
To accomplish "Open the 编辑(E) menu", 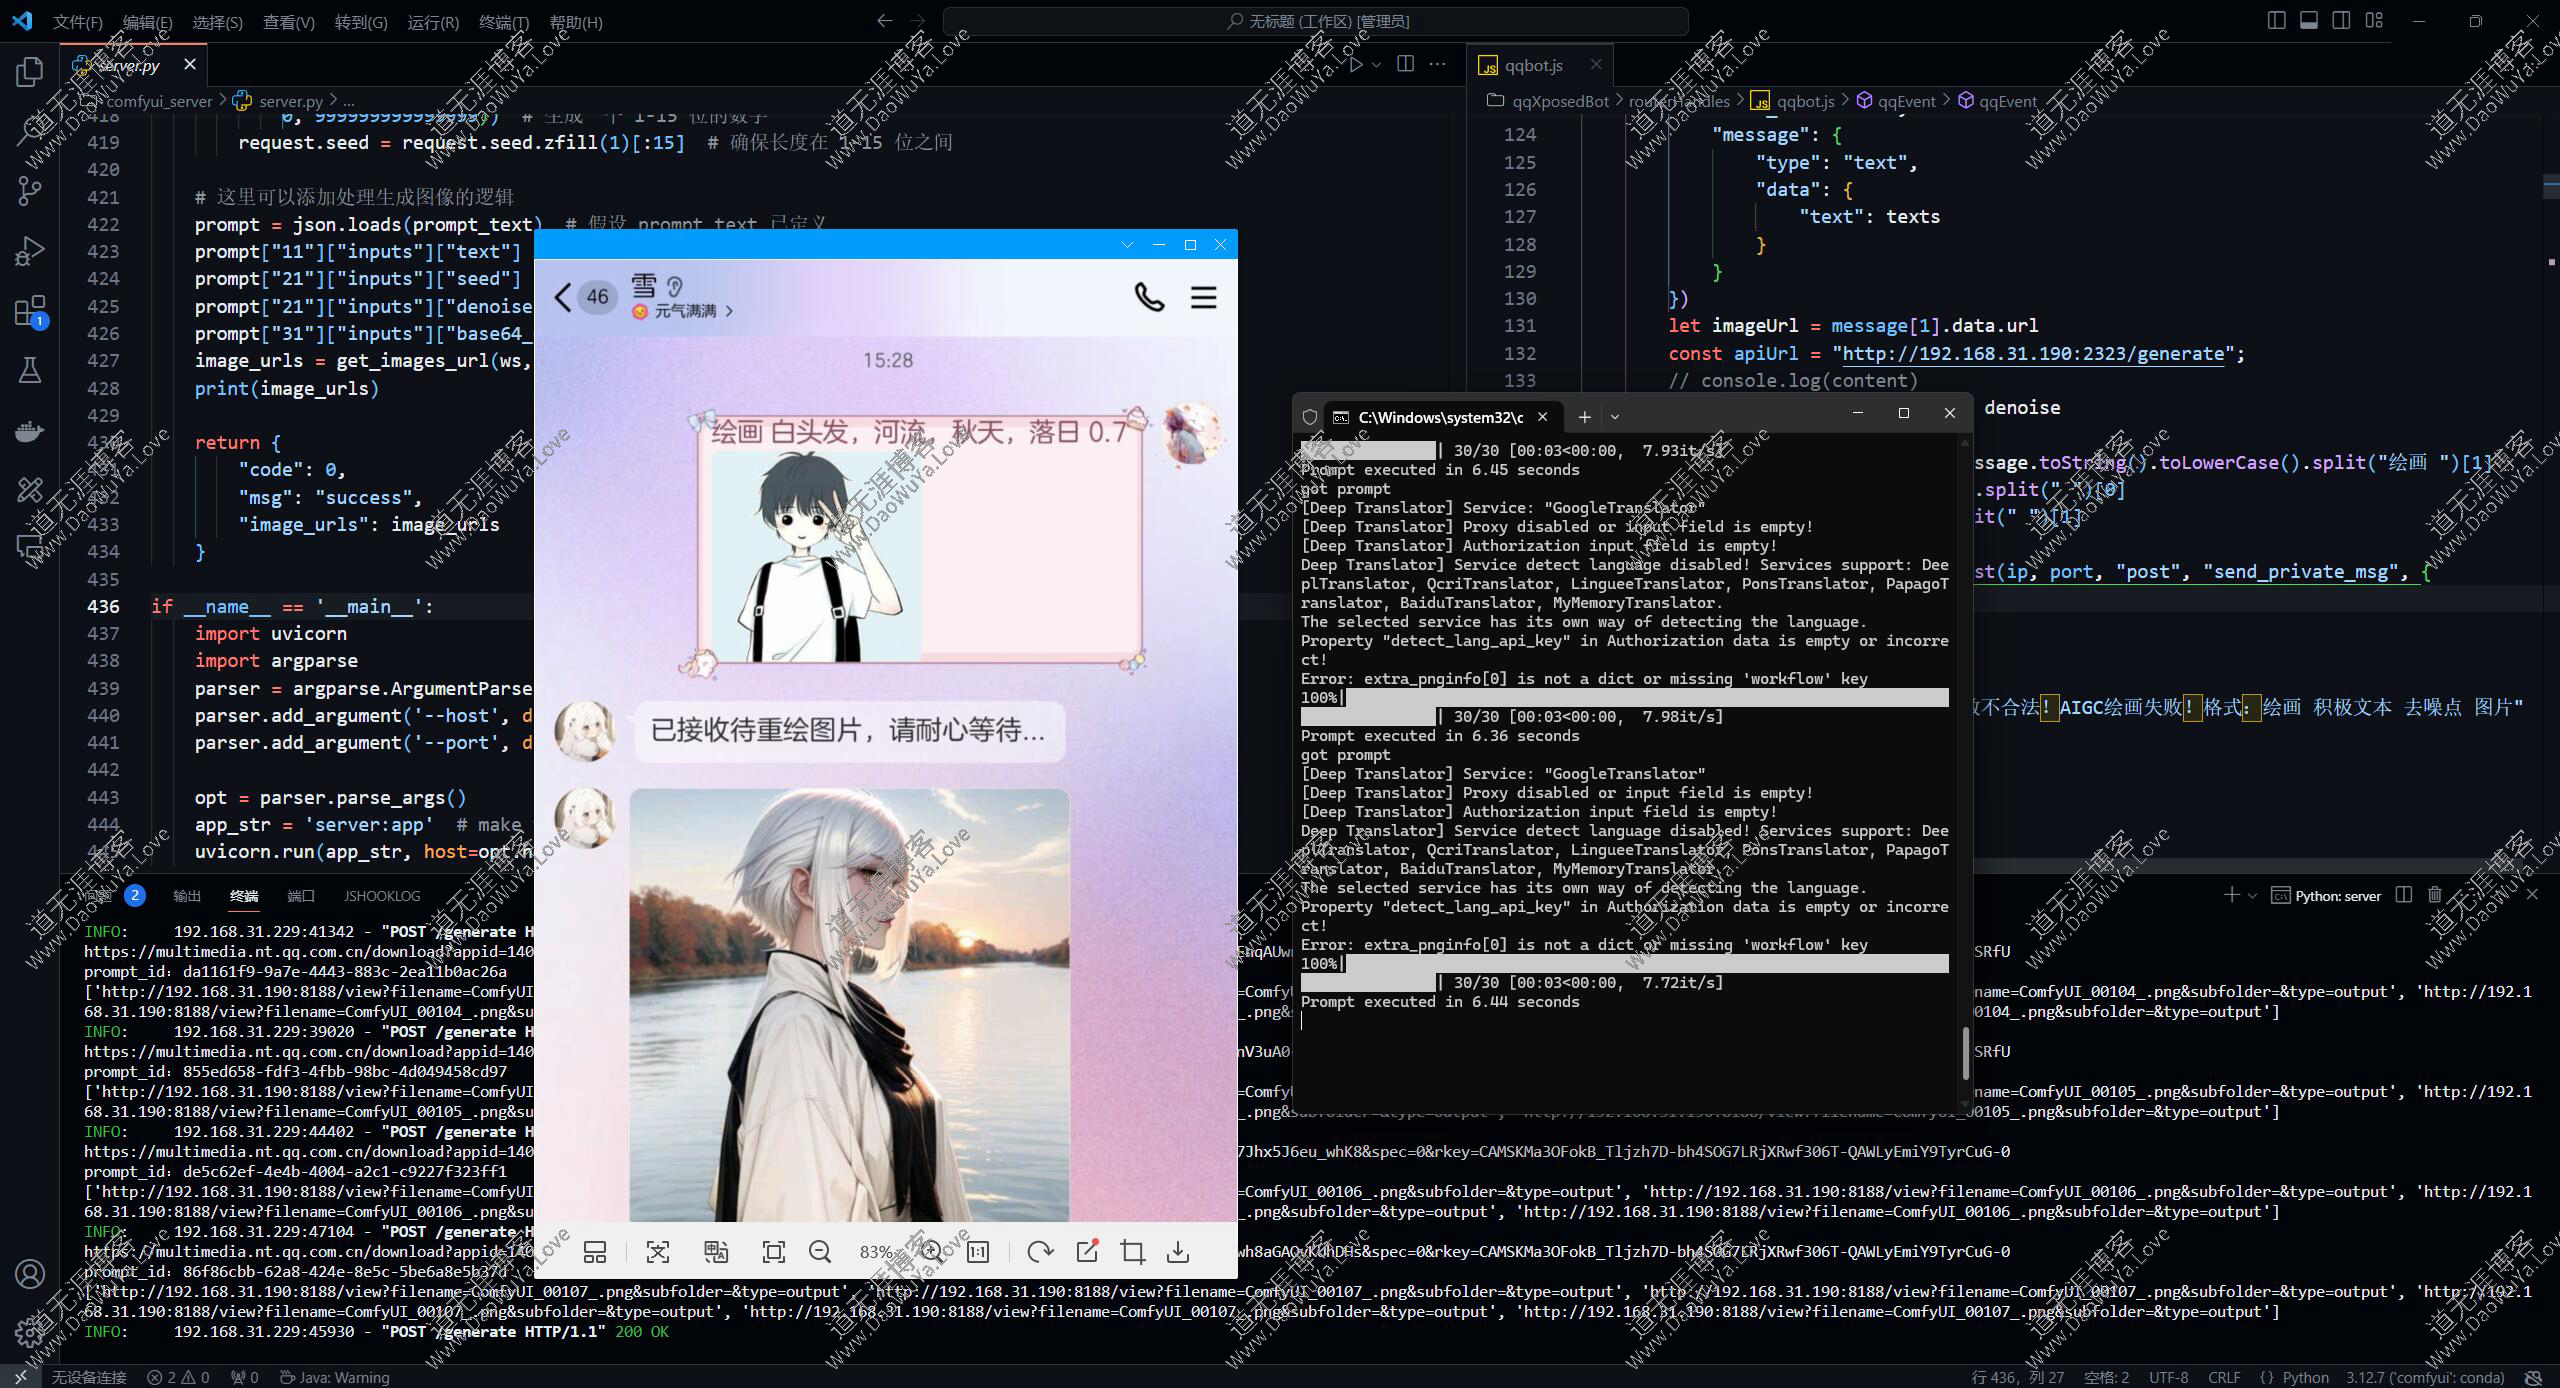I will click(147, 22).
